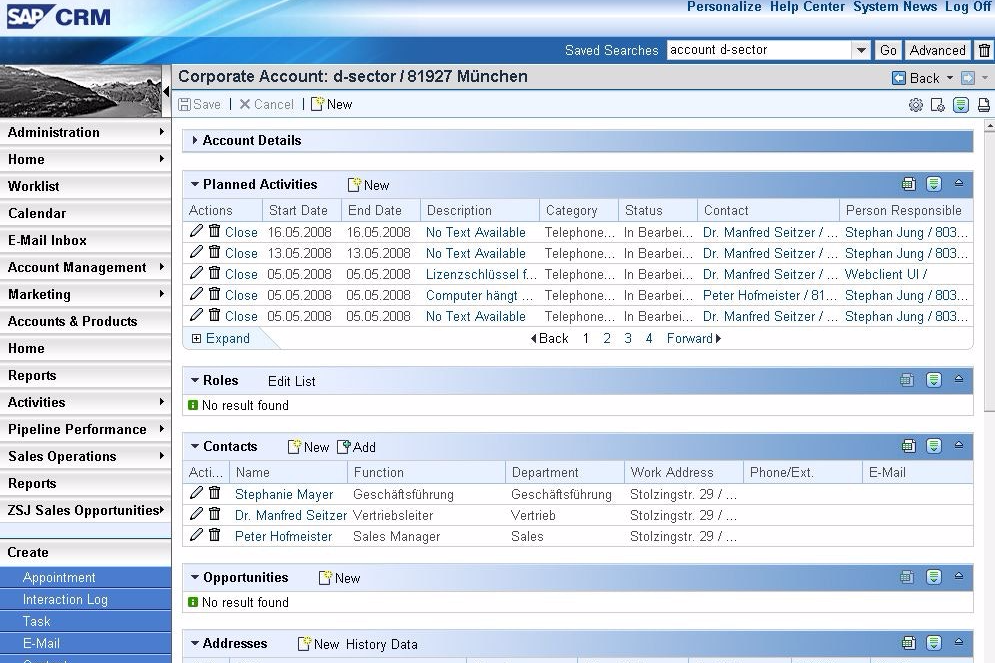
Task: Open the Back history dropdown arrow
Action: click(x=949, y=78)
